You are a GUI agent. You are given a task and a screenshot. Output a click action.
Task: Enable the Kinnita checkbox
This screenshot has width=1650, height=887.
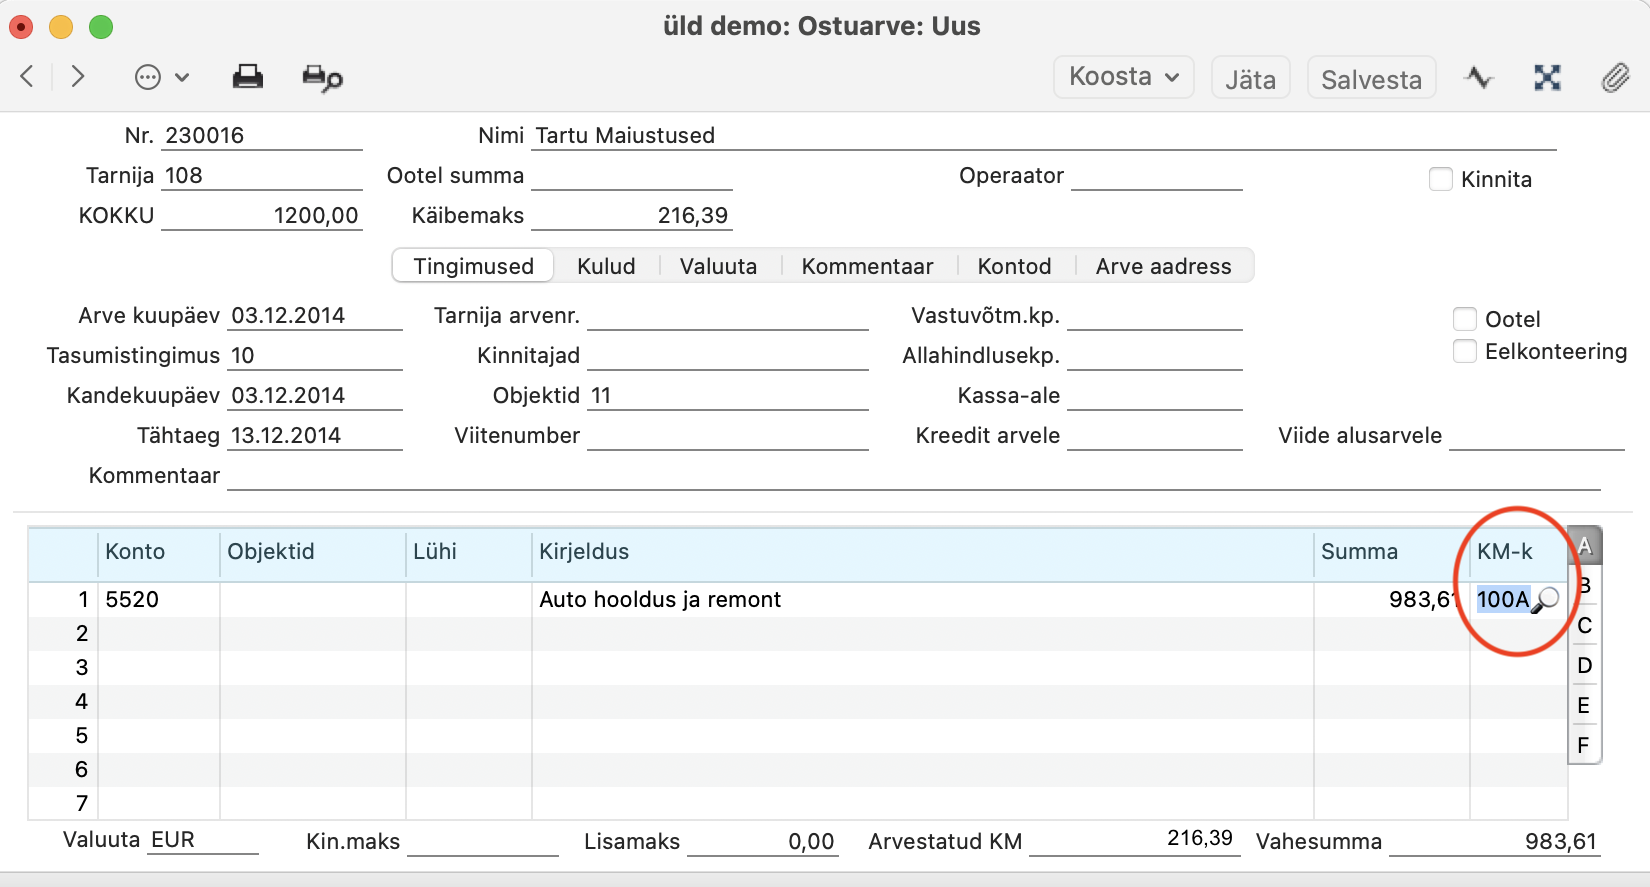(x=1441, y=179)
